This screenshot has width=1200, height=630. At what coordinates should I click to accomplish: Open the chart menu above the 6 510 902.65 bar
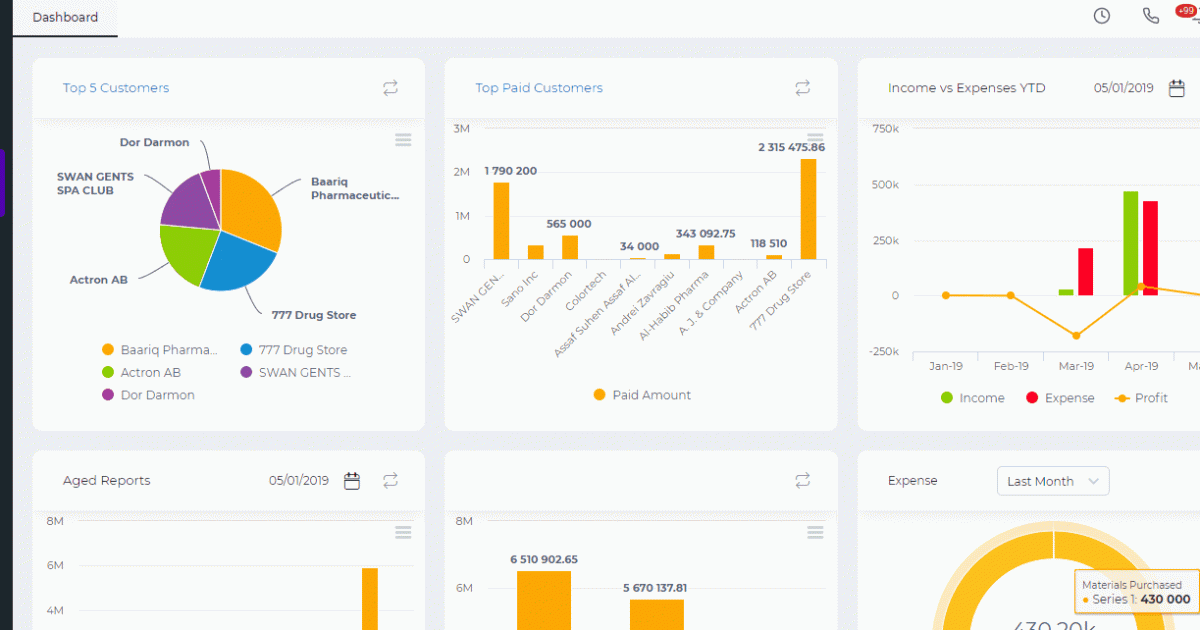815,533
